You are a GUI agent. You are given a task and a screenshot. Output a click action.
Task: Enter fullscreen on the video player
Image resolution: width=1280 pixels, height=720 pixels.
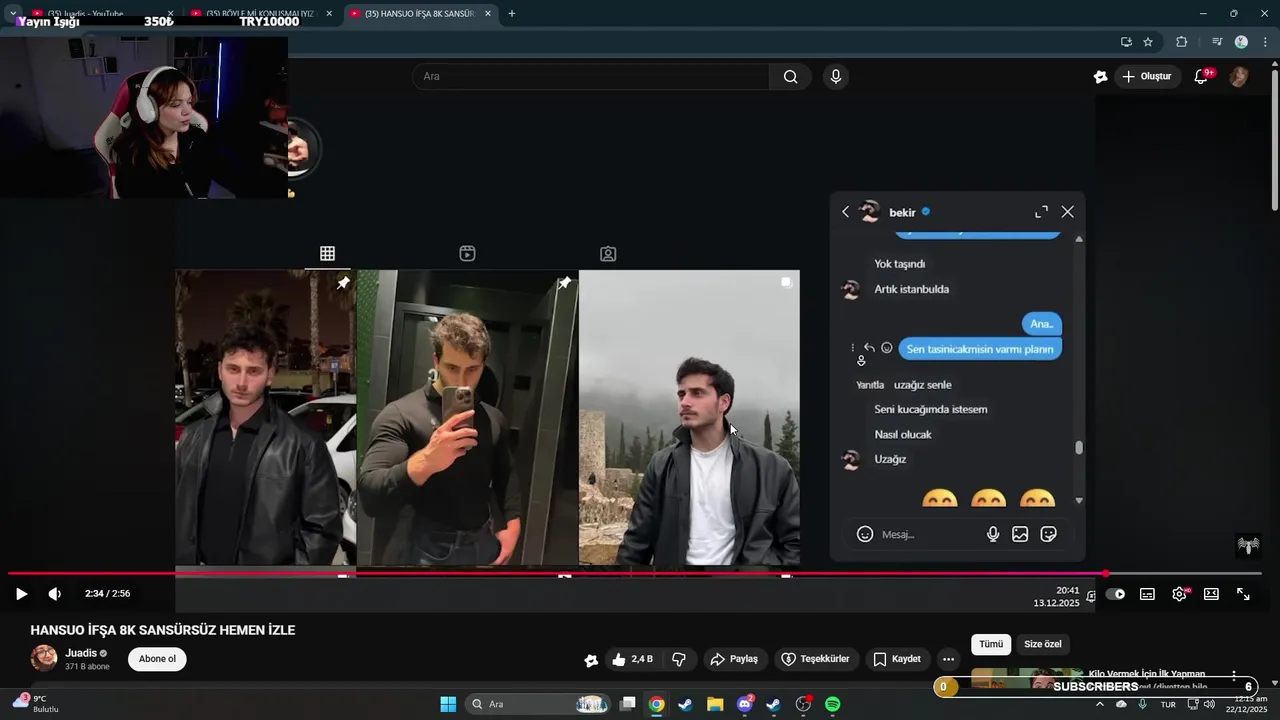(1243, 594)
